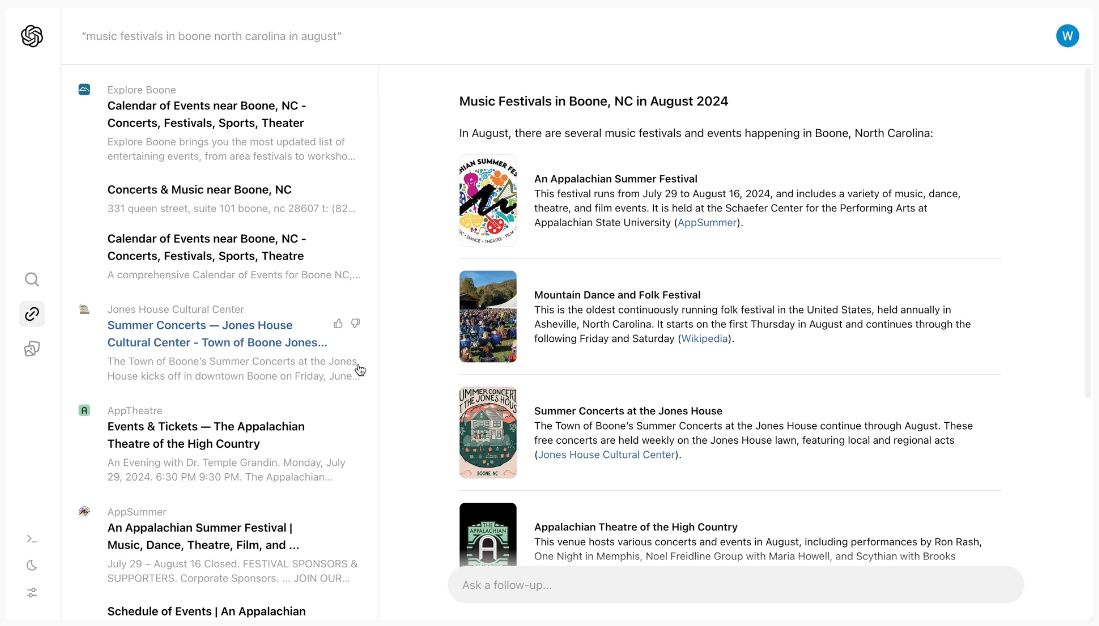Click the 'Music Festivals in Boone, NC' heading
Screen dimensions: 1099x626
coord(593,102)
